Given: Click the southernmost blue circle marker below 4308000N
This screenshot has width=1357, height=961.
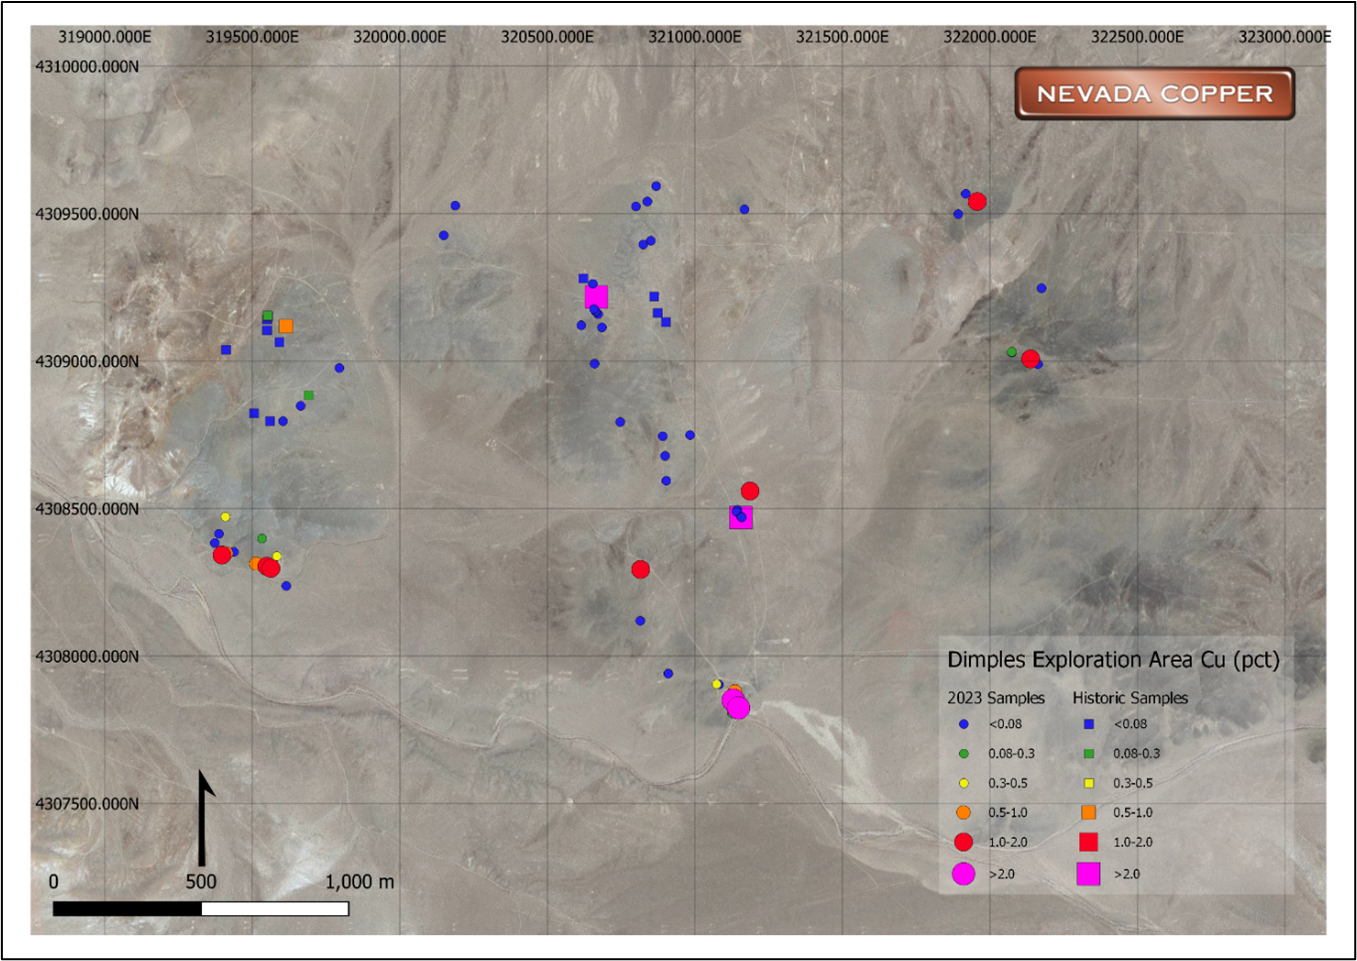Looking at the screenshot, I should pos(668,674).
